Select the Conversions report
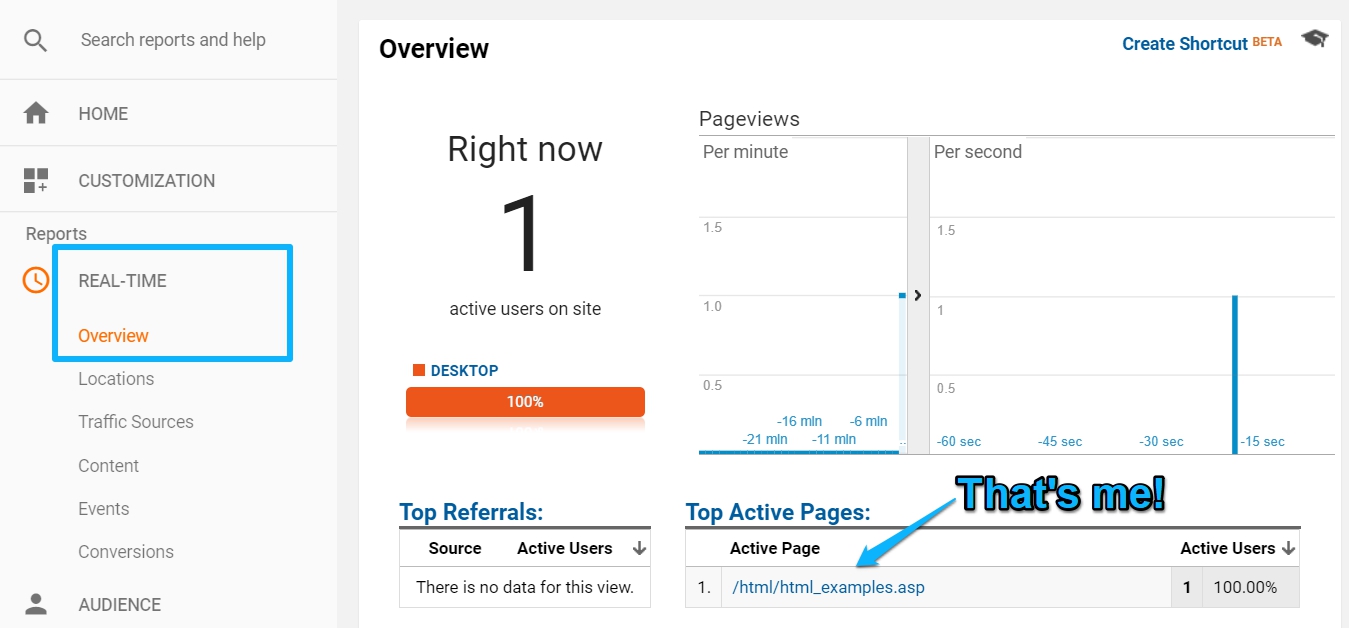The image size is (1349, 628). click(126, 551)
